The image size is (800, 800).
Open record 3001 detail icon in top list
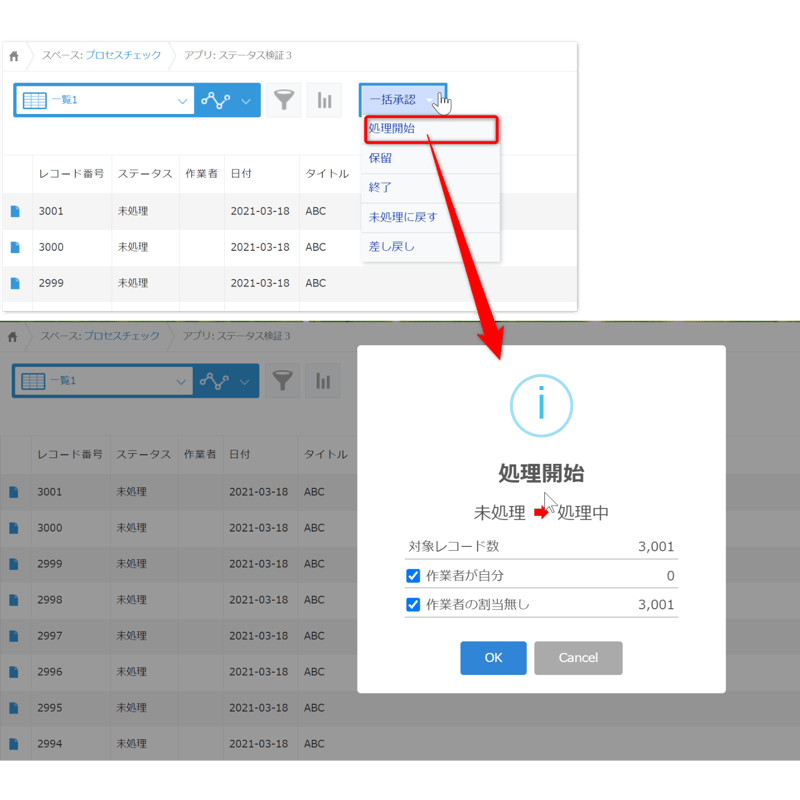pyautogui.click(x=15, y=211)
